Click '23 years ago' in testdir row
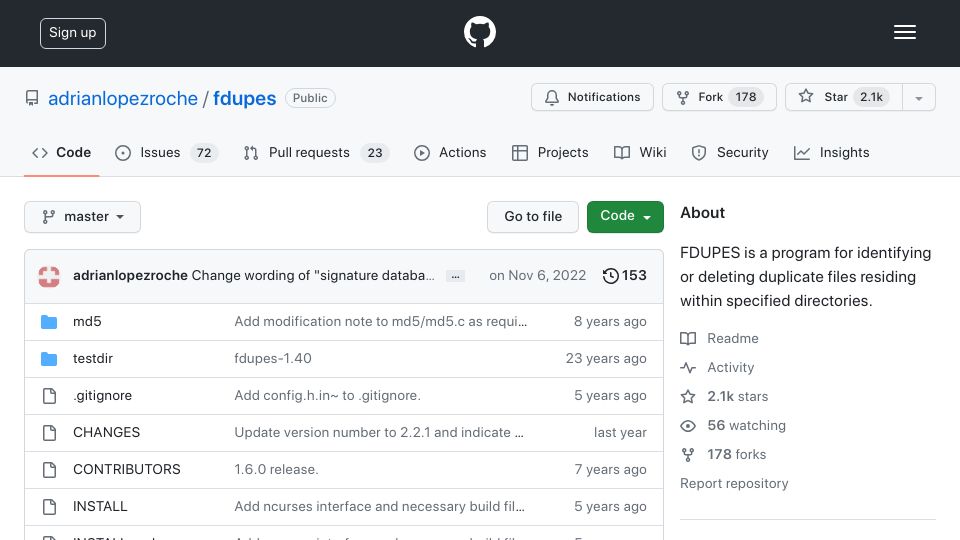 tap(606, 358)
